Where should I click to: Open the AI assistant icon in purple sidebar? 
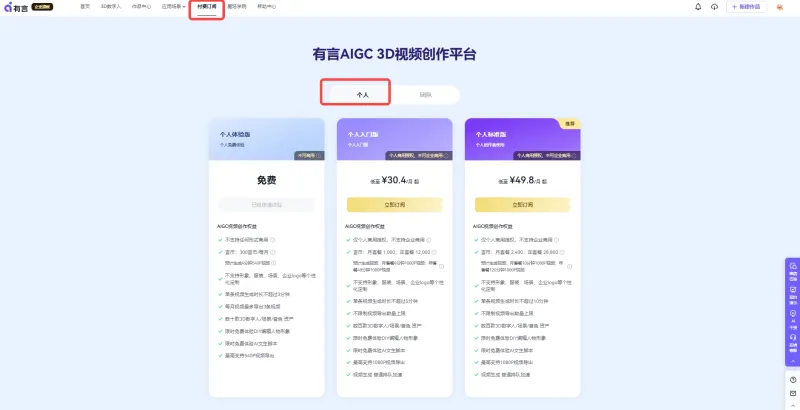click(793, 313)
